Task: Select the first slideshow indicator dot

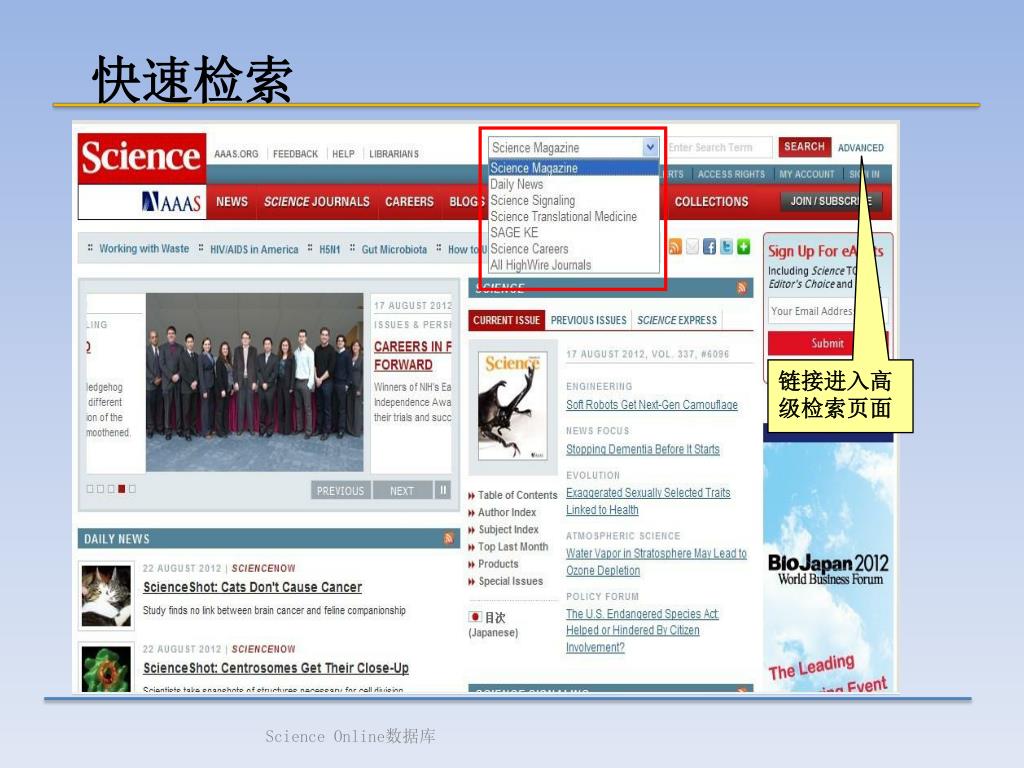Action: click(x=90, y=488)
